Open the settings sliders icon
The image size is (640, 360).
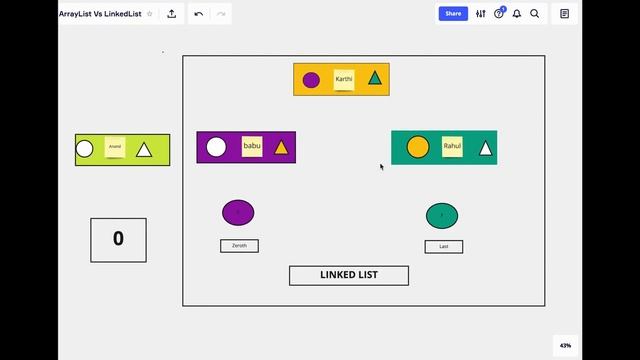click(x=481, y=14)
